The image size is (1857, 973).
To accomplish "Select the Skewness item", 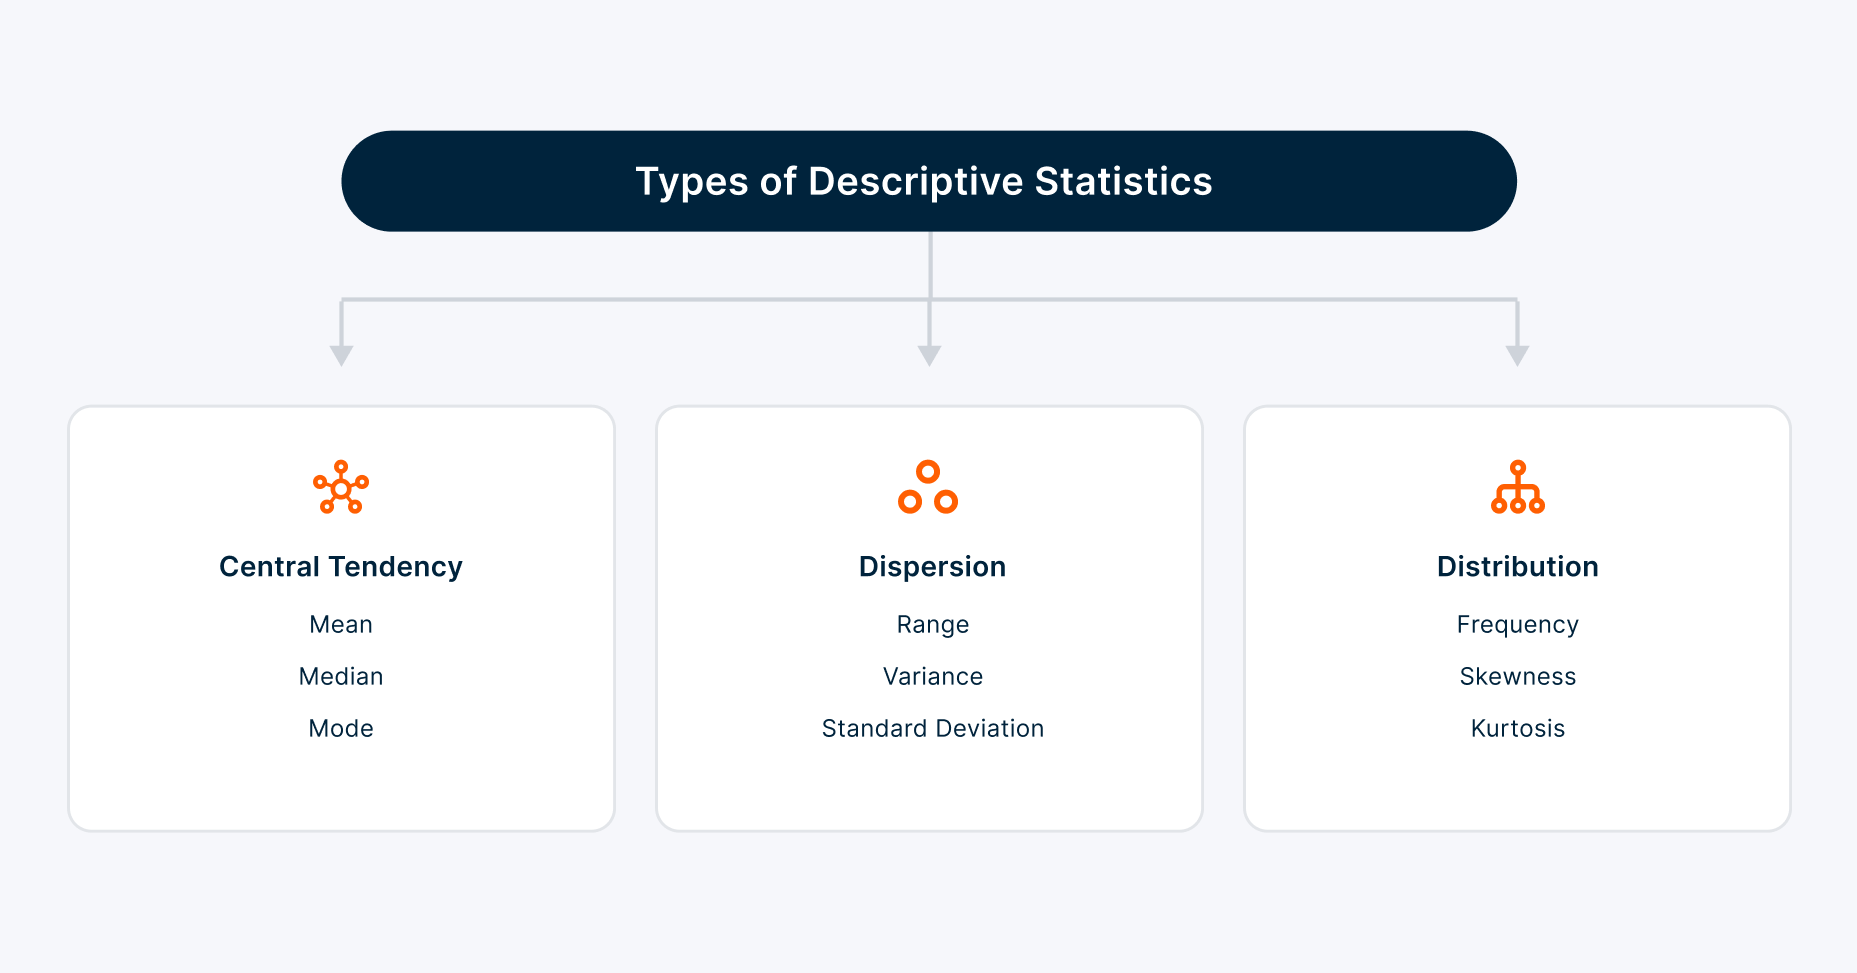I will [1517, 677].
